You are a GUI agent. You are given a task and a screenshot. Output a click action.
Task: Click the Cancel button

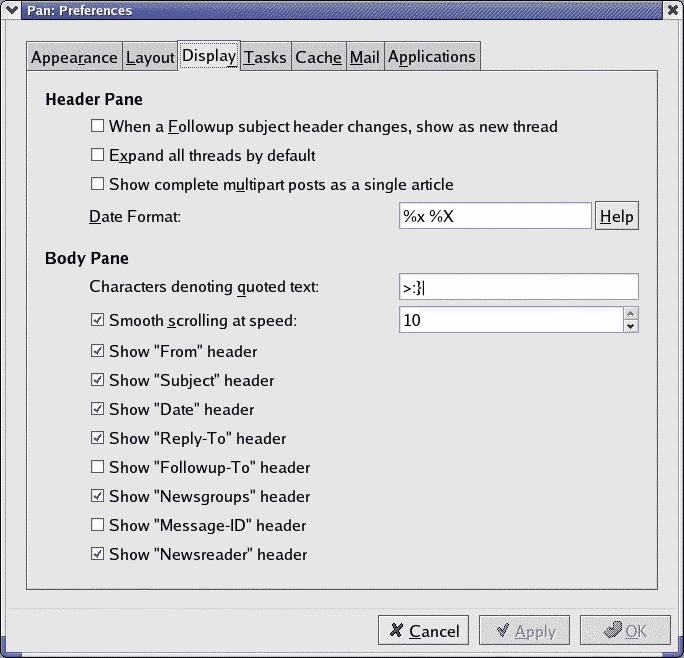click(x=424, y=631)
